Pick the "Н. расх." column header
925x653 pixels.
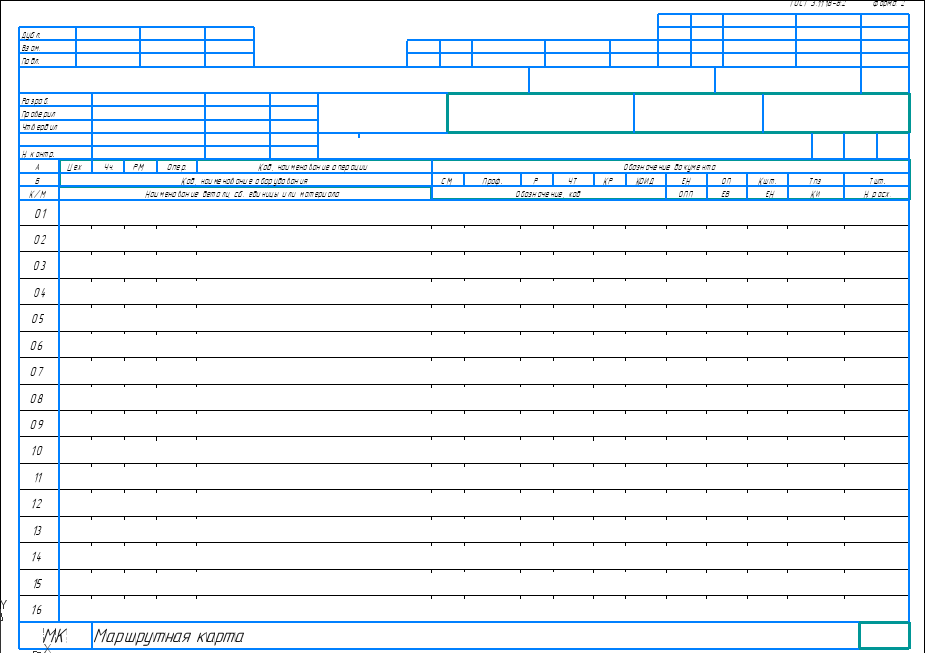click(877, 193)
